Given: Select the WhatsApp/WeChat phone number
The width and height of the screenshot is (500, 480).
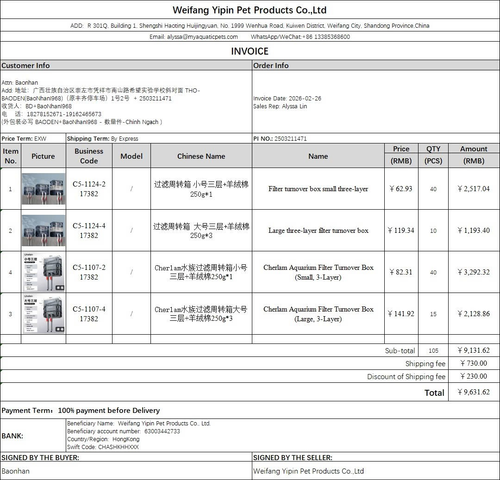Looking at the screenshot, I should tap(328, 37).
